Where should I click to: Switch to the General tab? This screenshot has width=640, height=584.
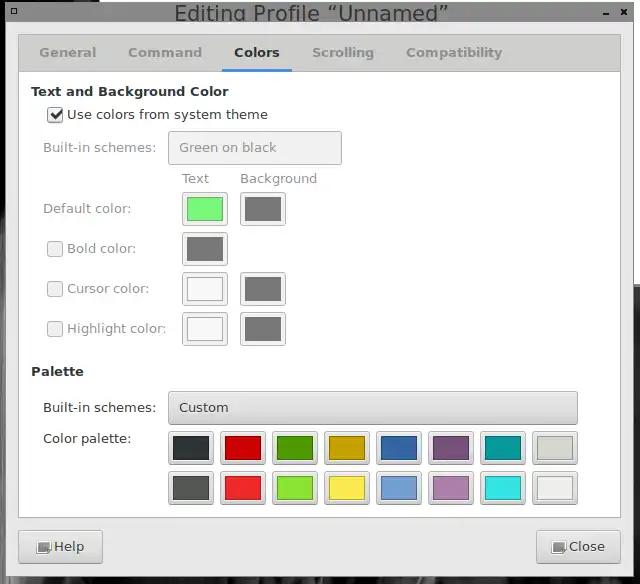tap(68, 53)
